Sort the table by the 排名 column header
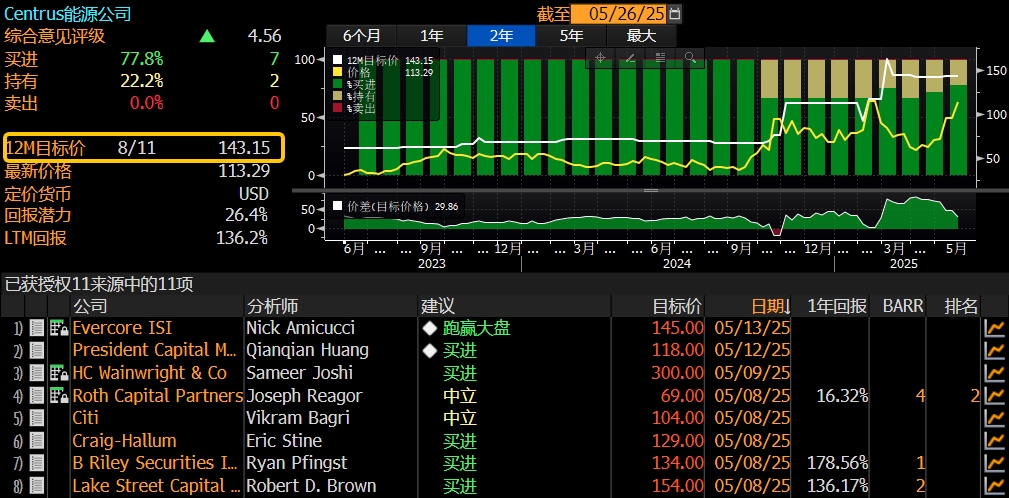 [x=960, y=305]
